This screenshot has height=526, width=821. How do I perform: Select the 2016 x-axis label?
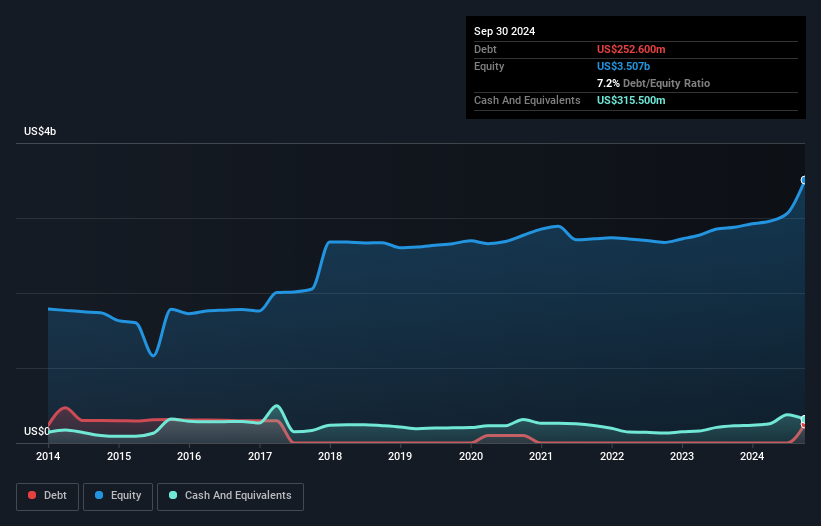pos(189,456)
